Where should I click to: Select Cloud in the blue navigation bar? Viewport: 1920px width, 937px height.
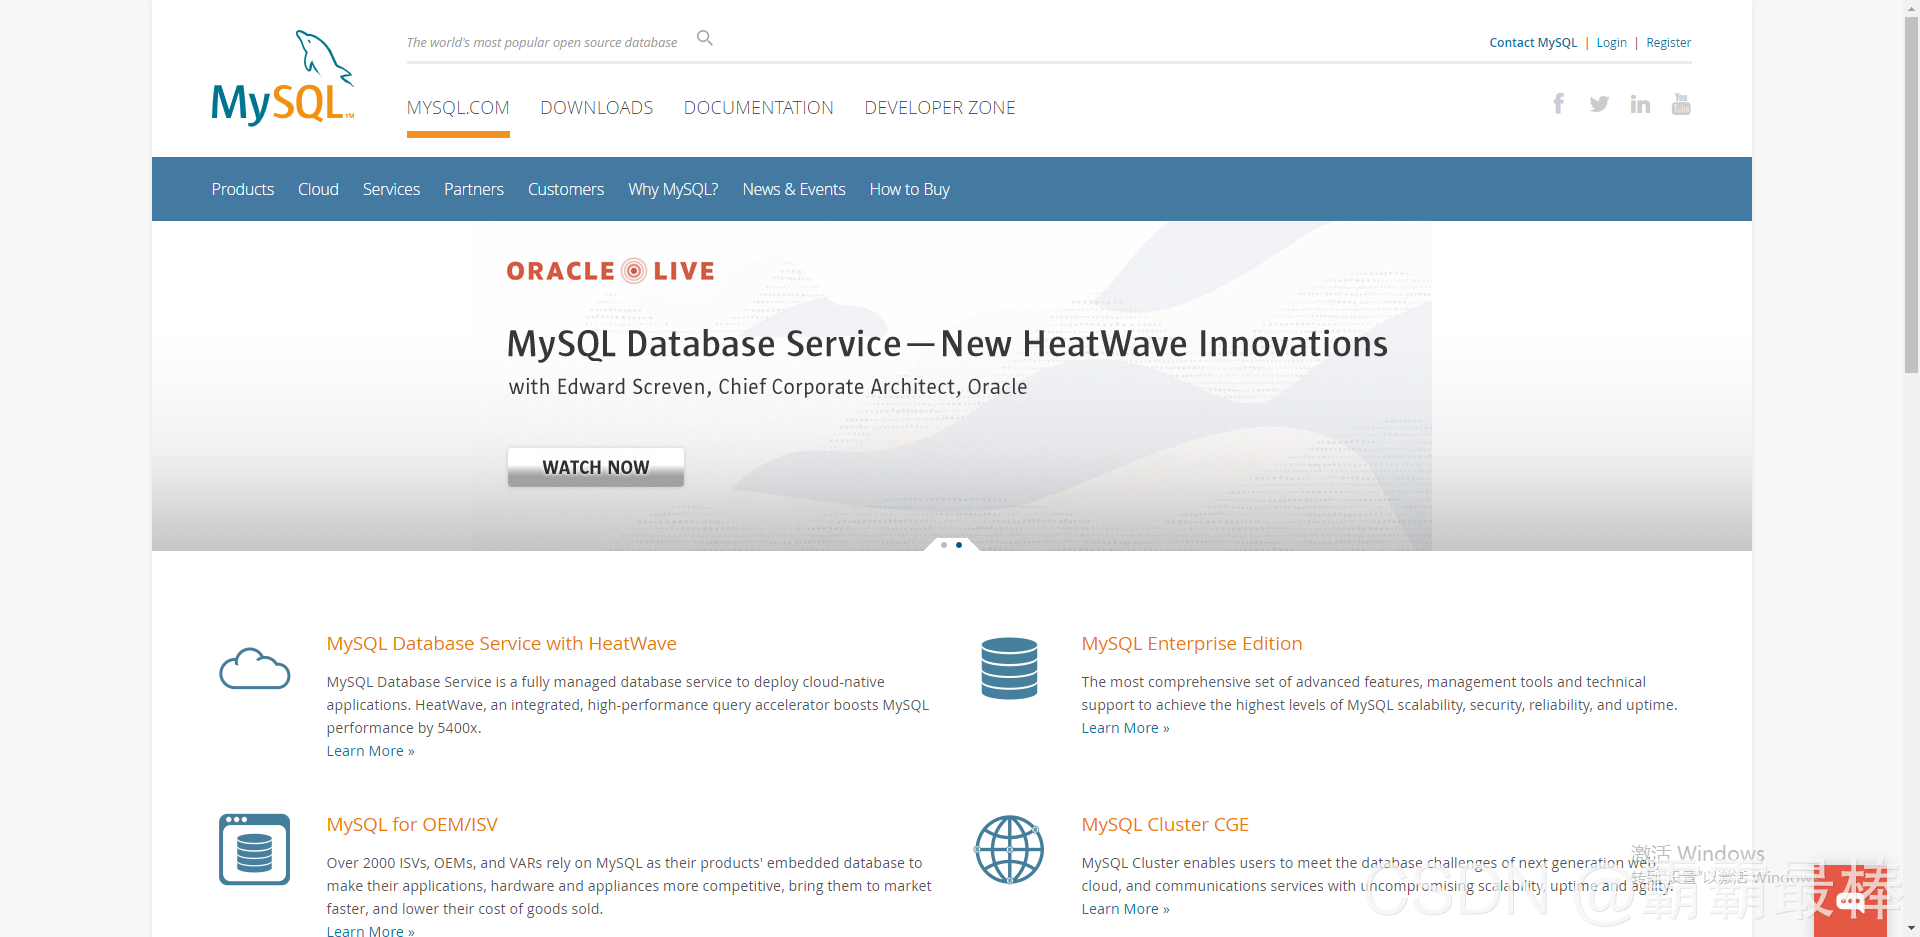point(318,189)
